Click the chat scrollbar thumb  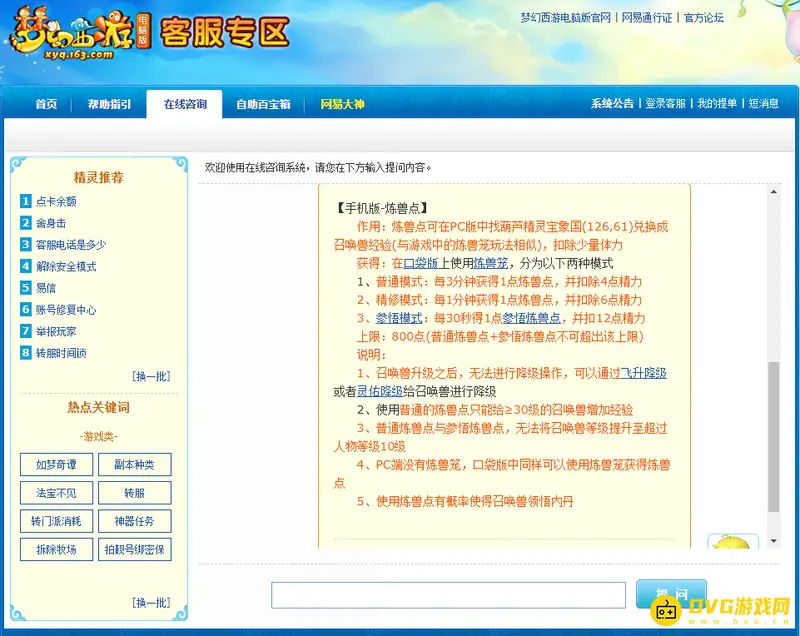773,437
